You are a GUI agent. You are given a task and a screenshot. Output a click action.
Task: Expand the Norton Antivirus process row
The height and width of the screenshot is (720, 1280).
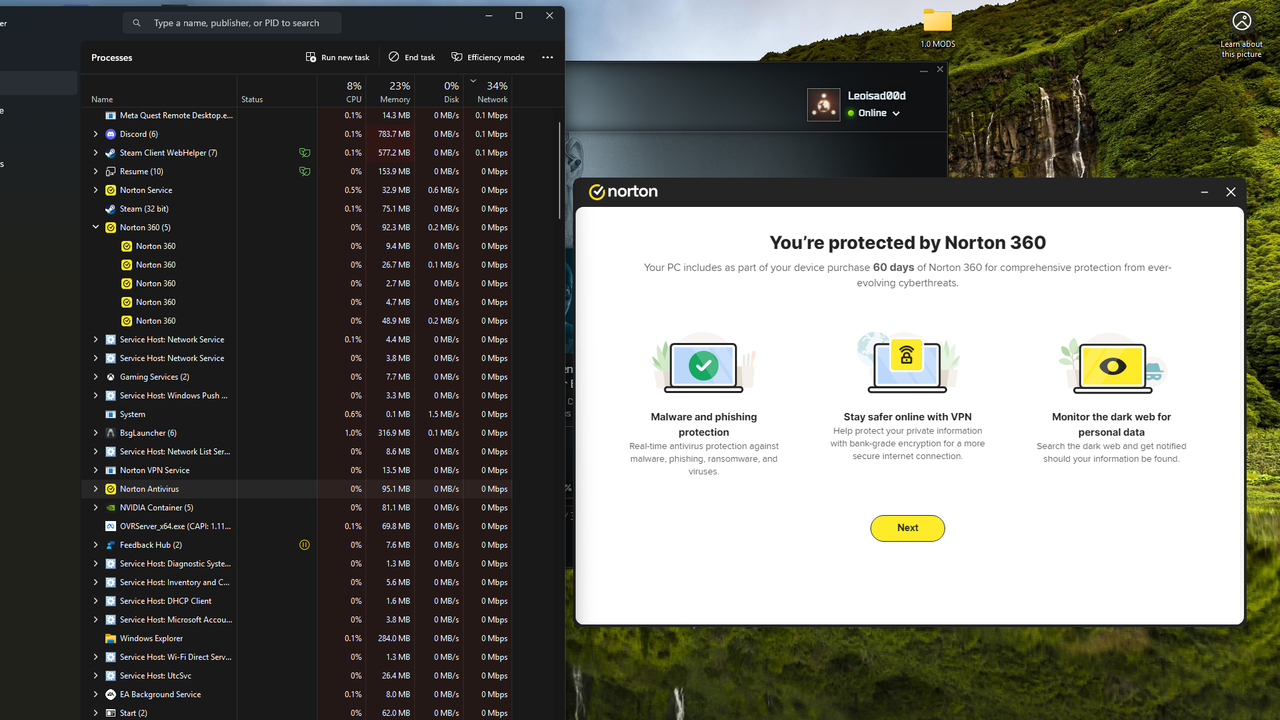(96, 489)
